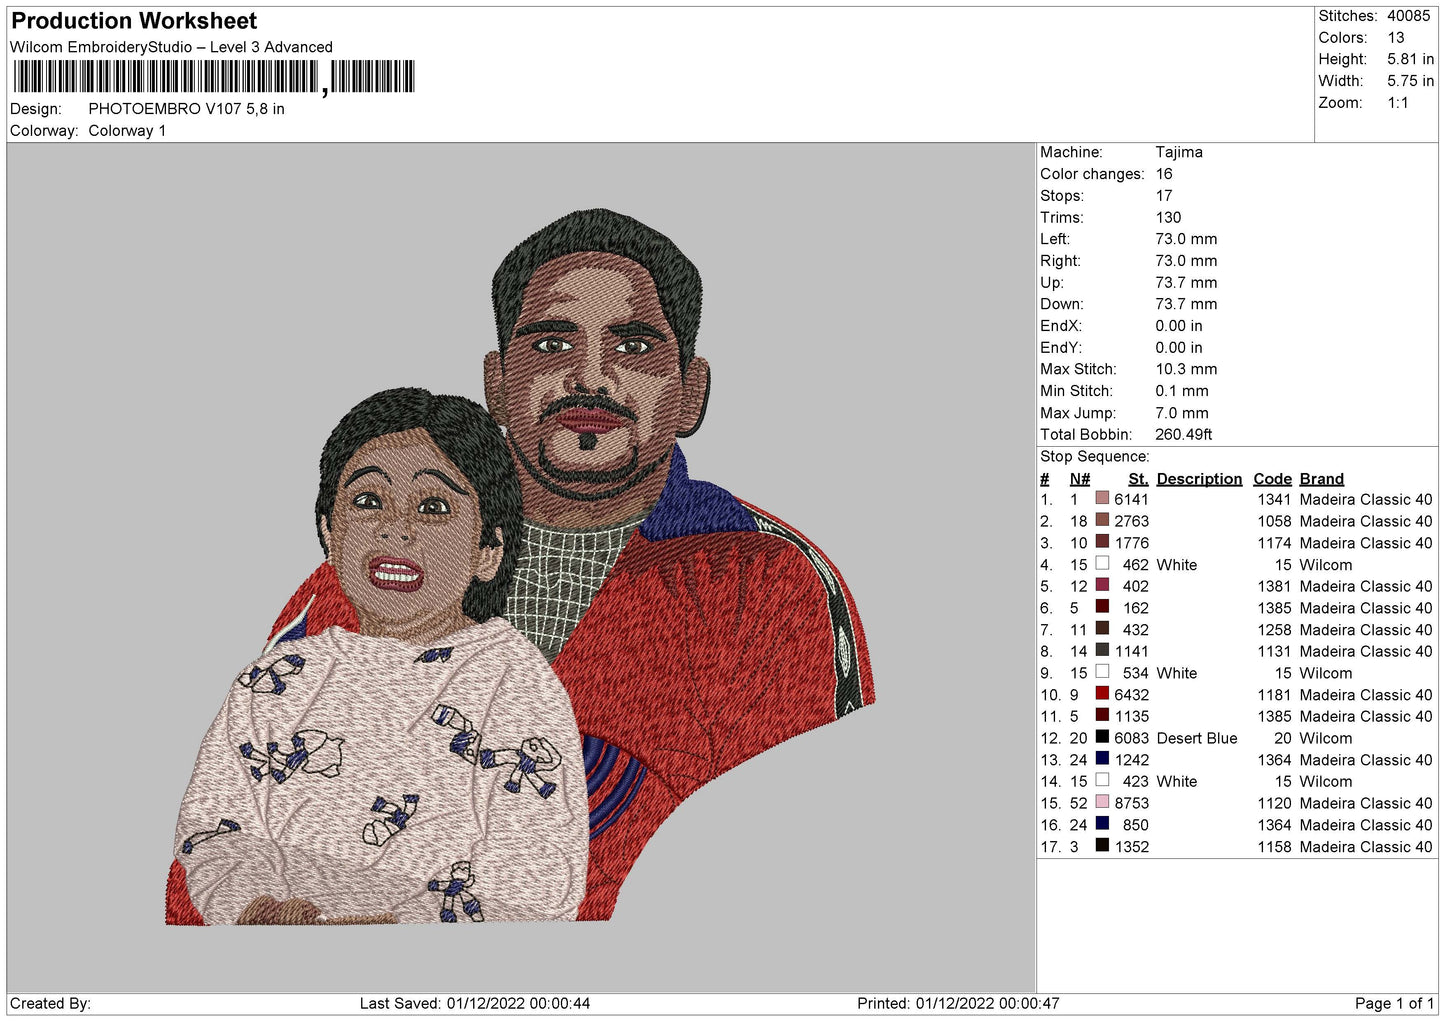Click the embroidery design preview image
This screenshot has height=1021, width=1445.
coord(520,567)
